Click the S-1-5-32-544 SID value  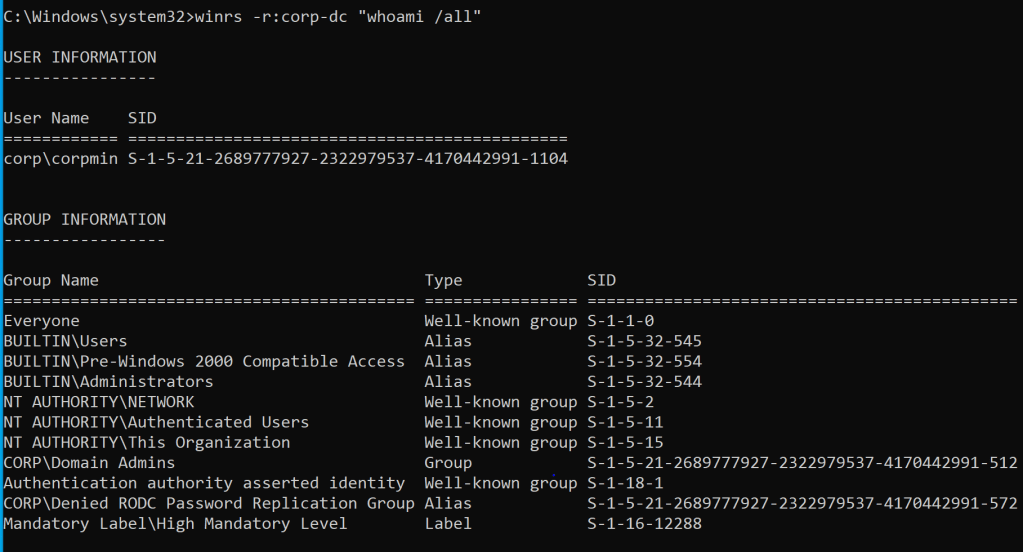[644, 381]
